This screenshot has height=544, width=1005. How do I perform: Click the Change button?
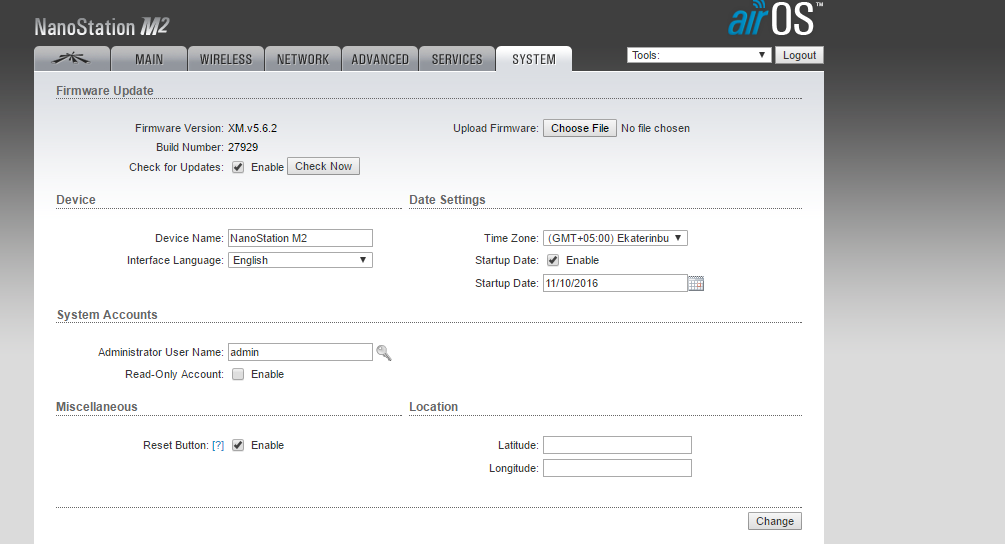[774, 521]
